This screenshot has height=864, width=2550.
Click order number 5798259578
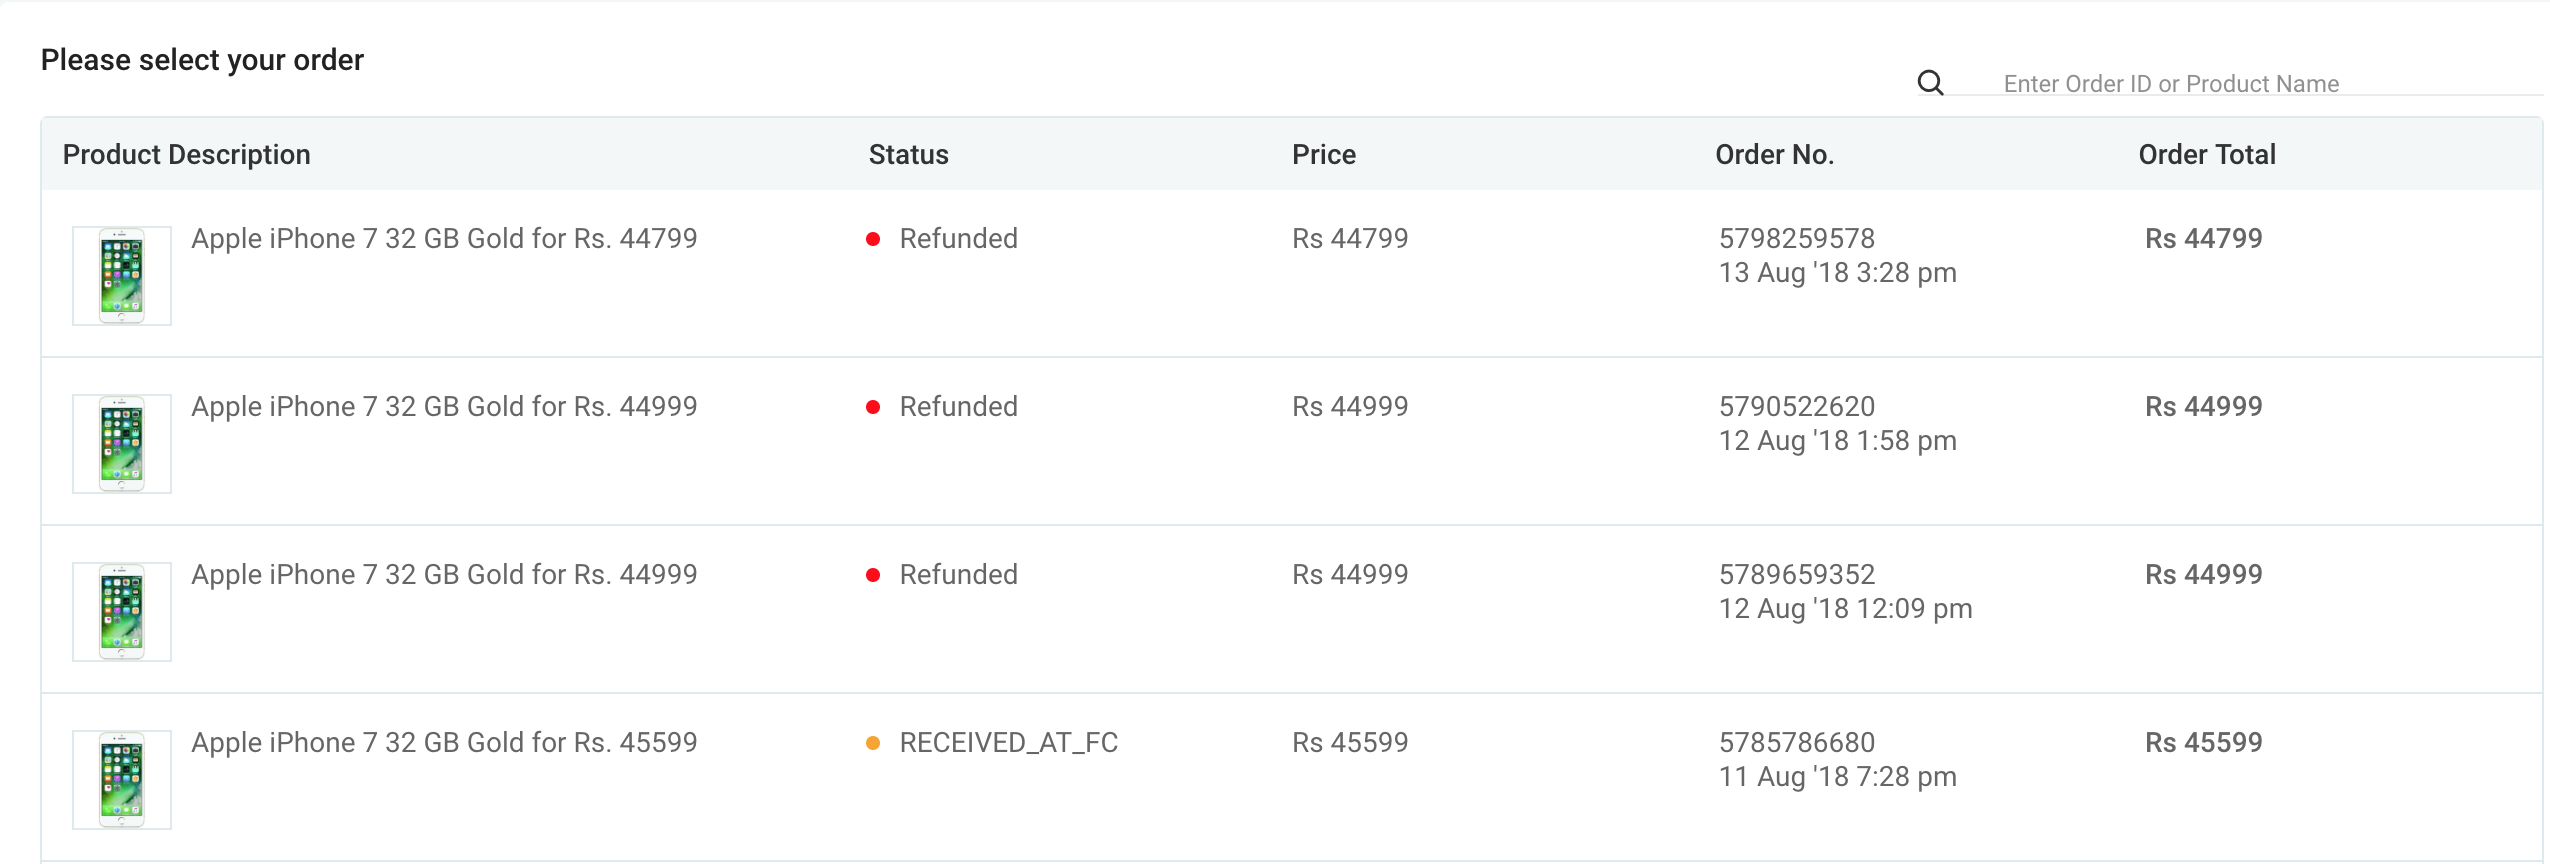pos(1797,238)
